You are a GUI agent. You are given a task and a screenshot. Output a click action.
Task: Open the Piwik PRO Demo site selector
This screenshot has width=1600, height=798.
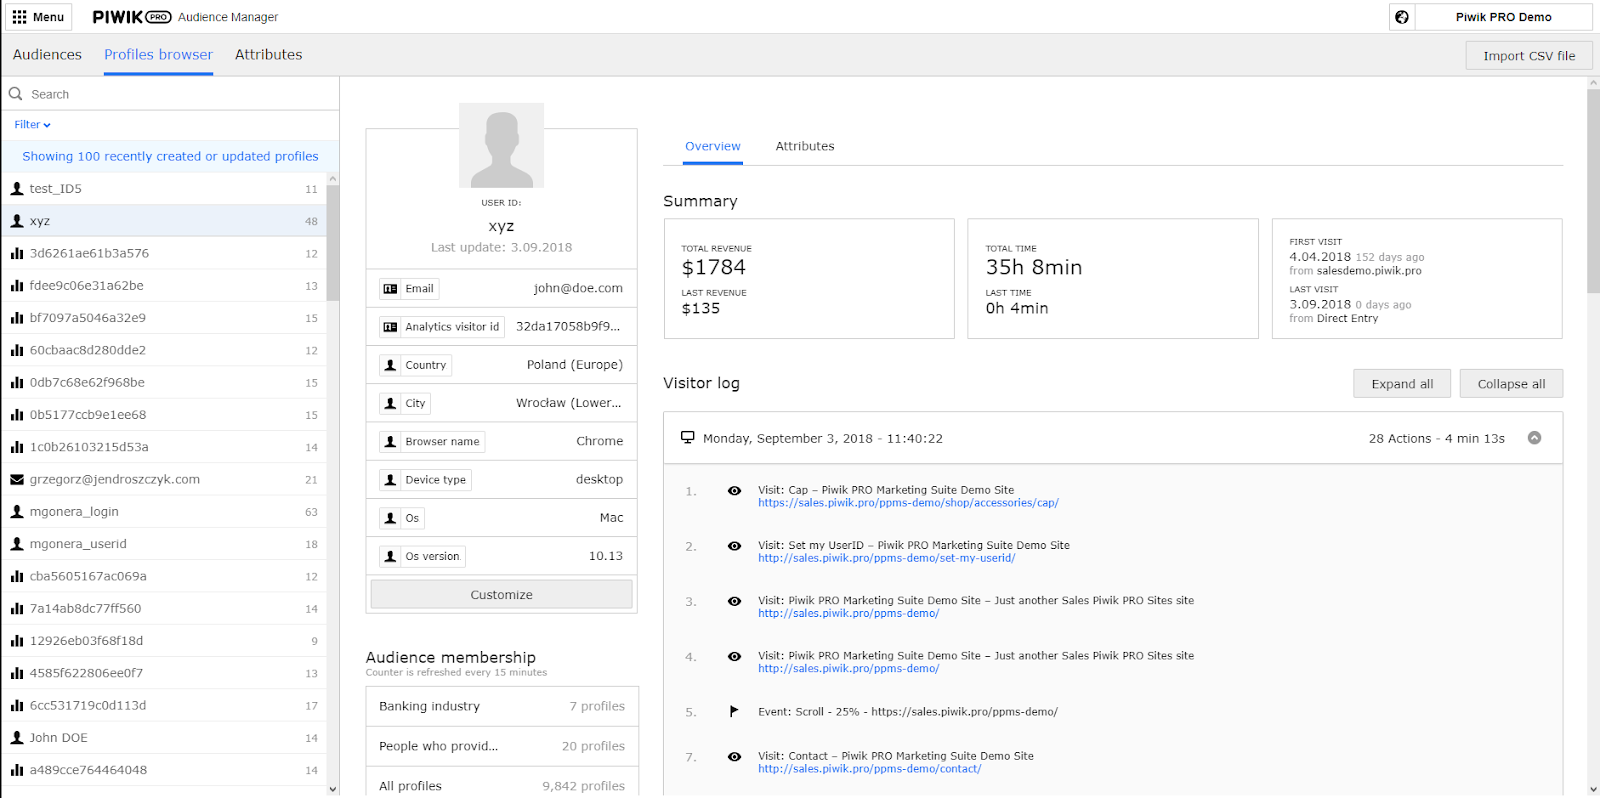[x=1503, y=17]
